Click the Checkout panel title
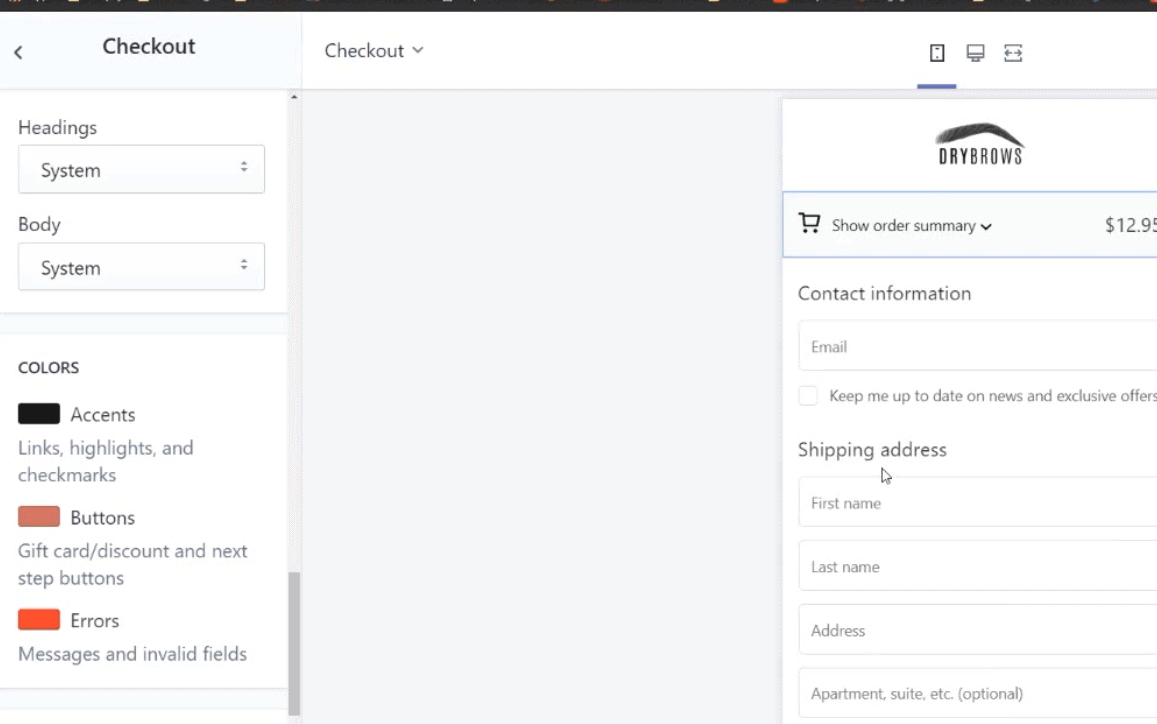Screen dimensions: 1157x724 (148, 46)
